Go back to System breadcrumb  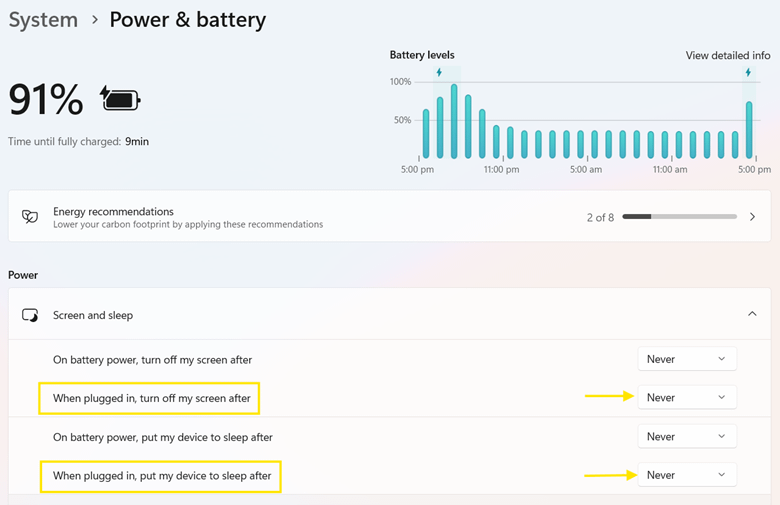tap(43, 20)
